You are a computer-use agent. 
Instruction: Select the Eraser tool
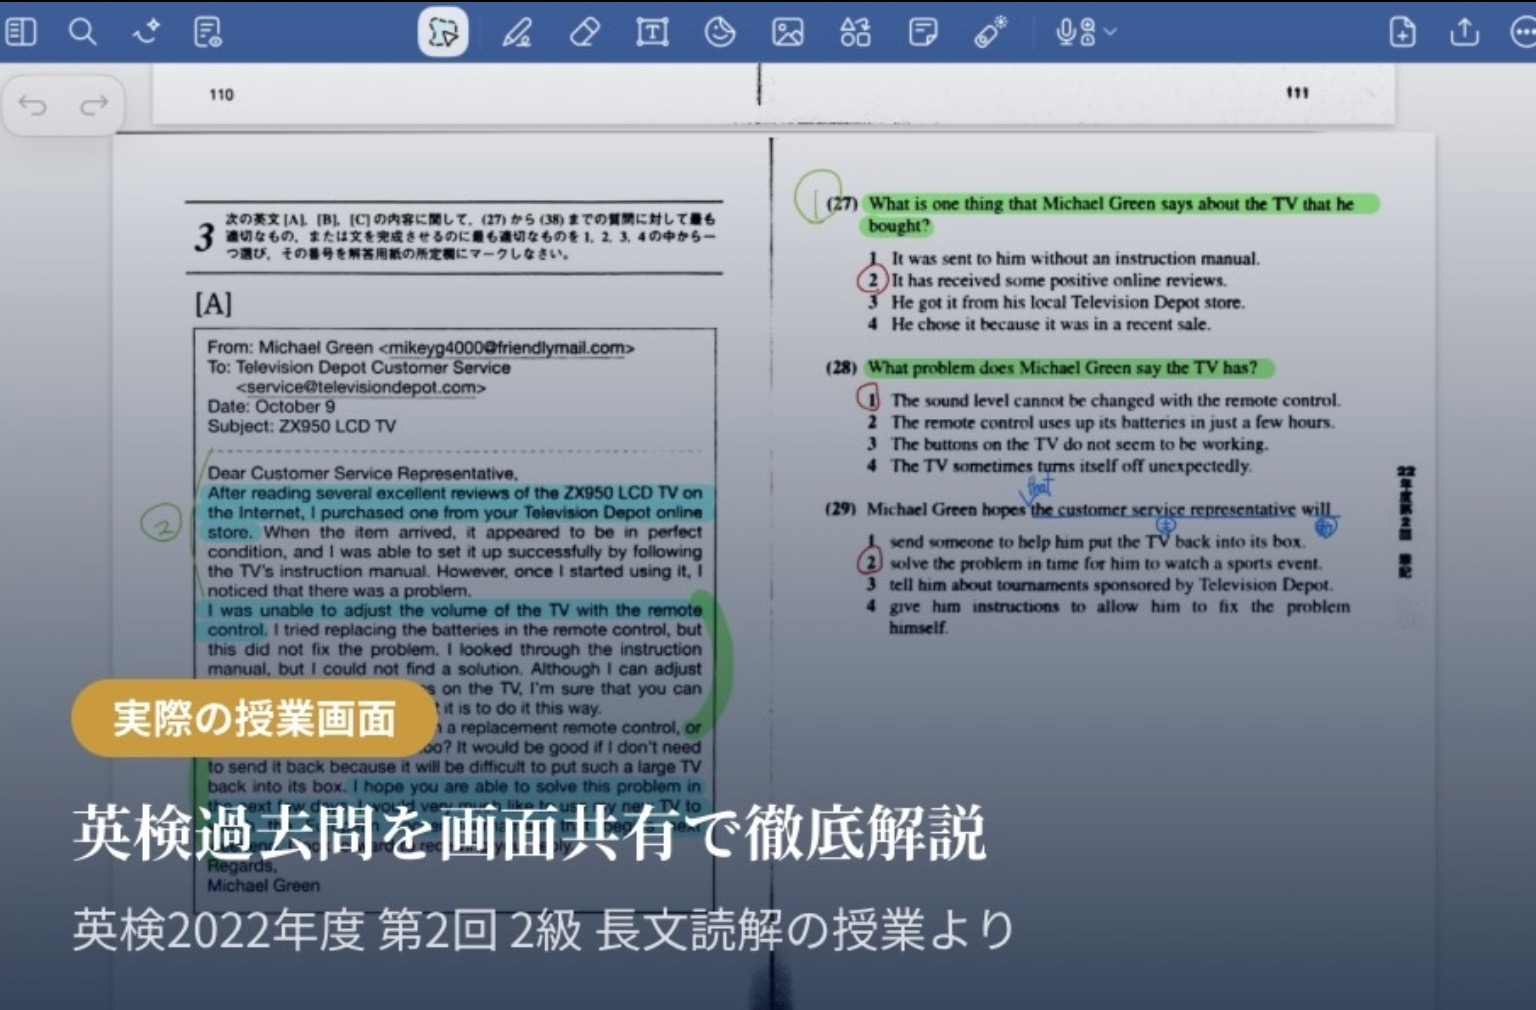(584, 32)
